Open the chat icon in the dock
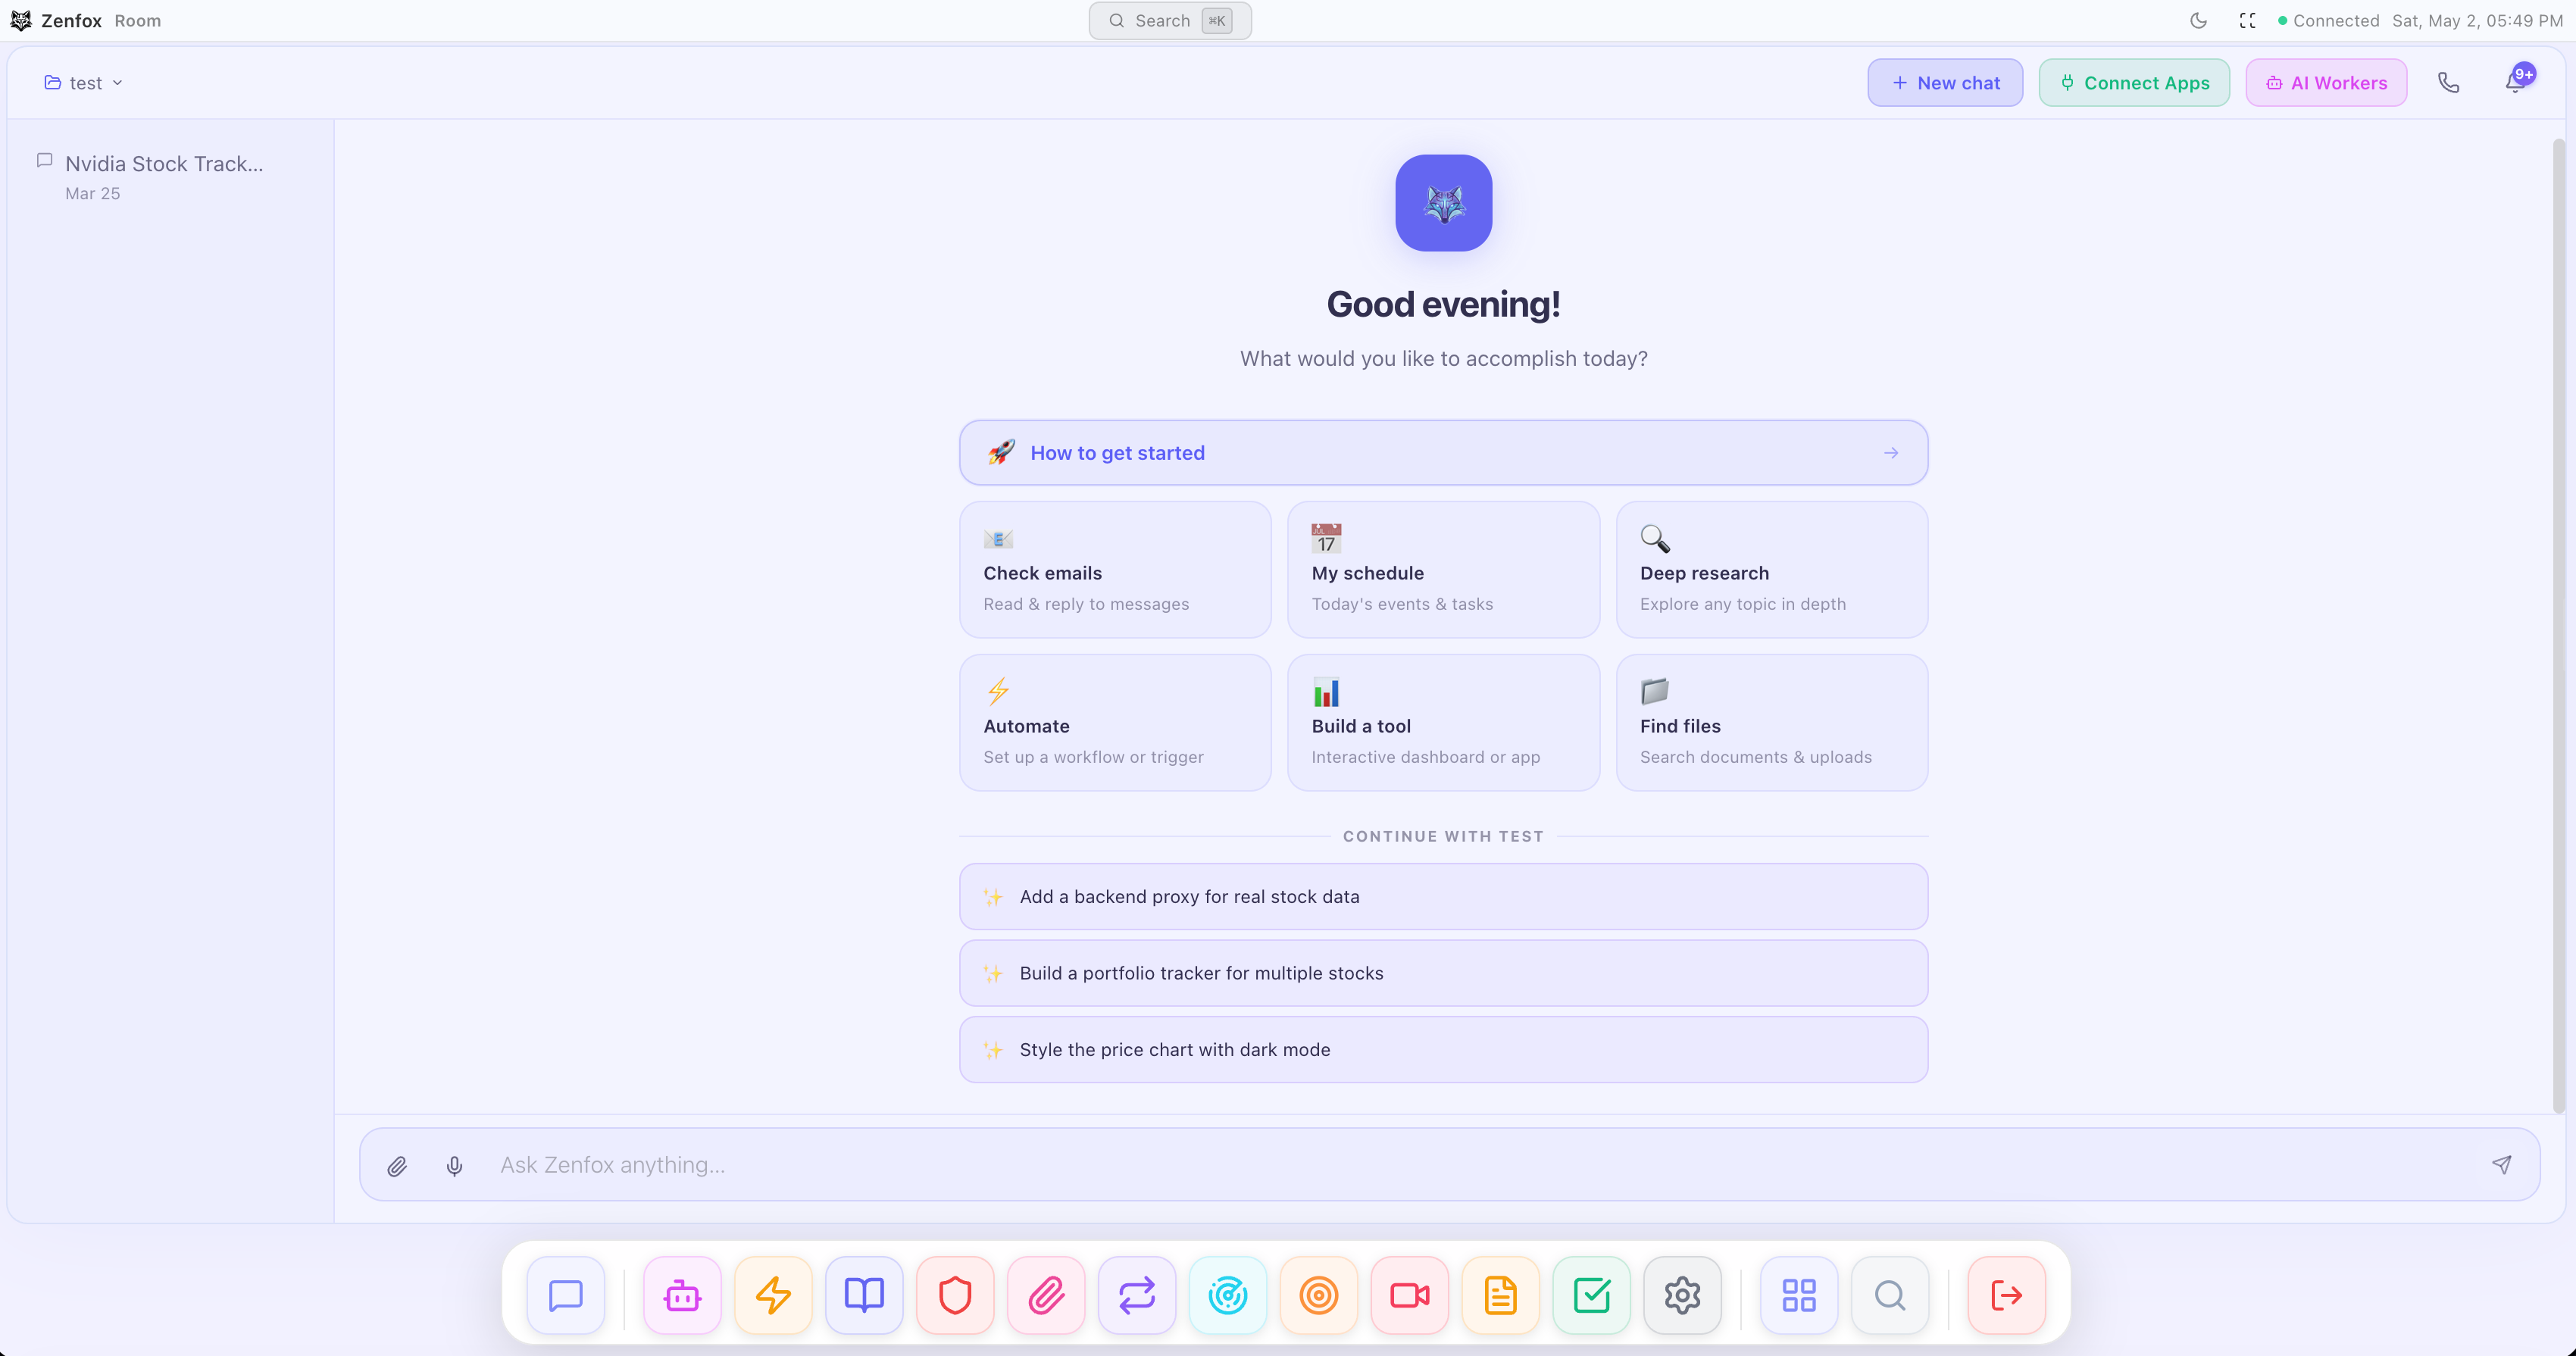2576x1356 pixels. coord(565,1295)
